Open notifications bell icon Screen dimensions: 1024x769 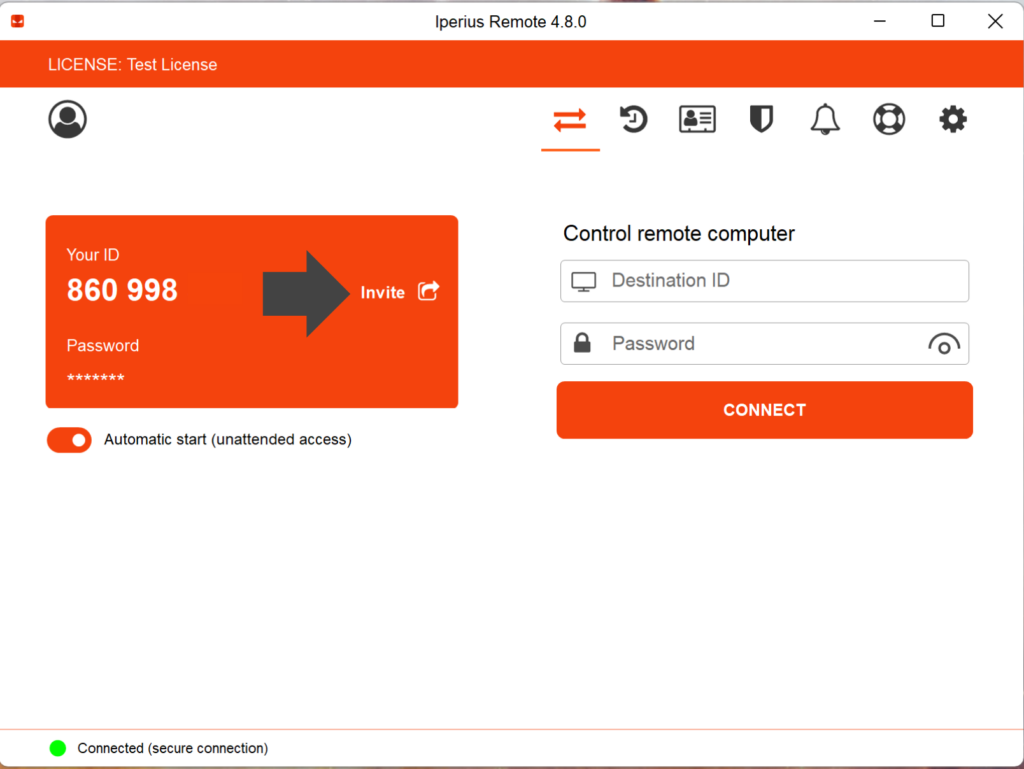825,119
